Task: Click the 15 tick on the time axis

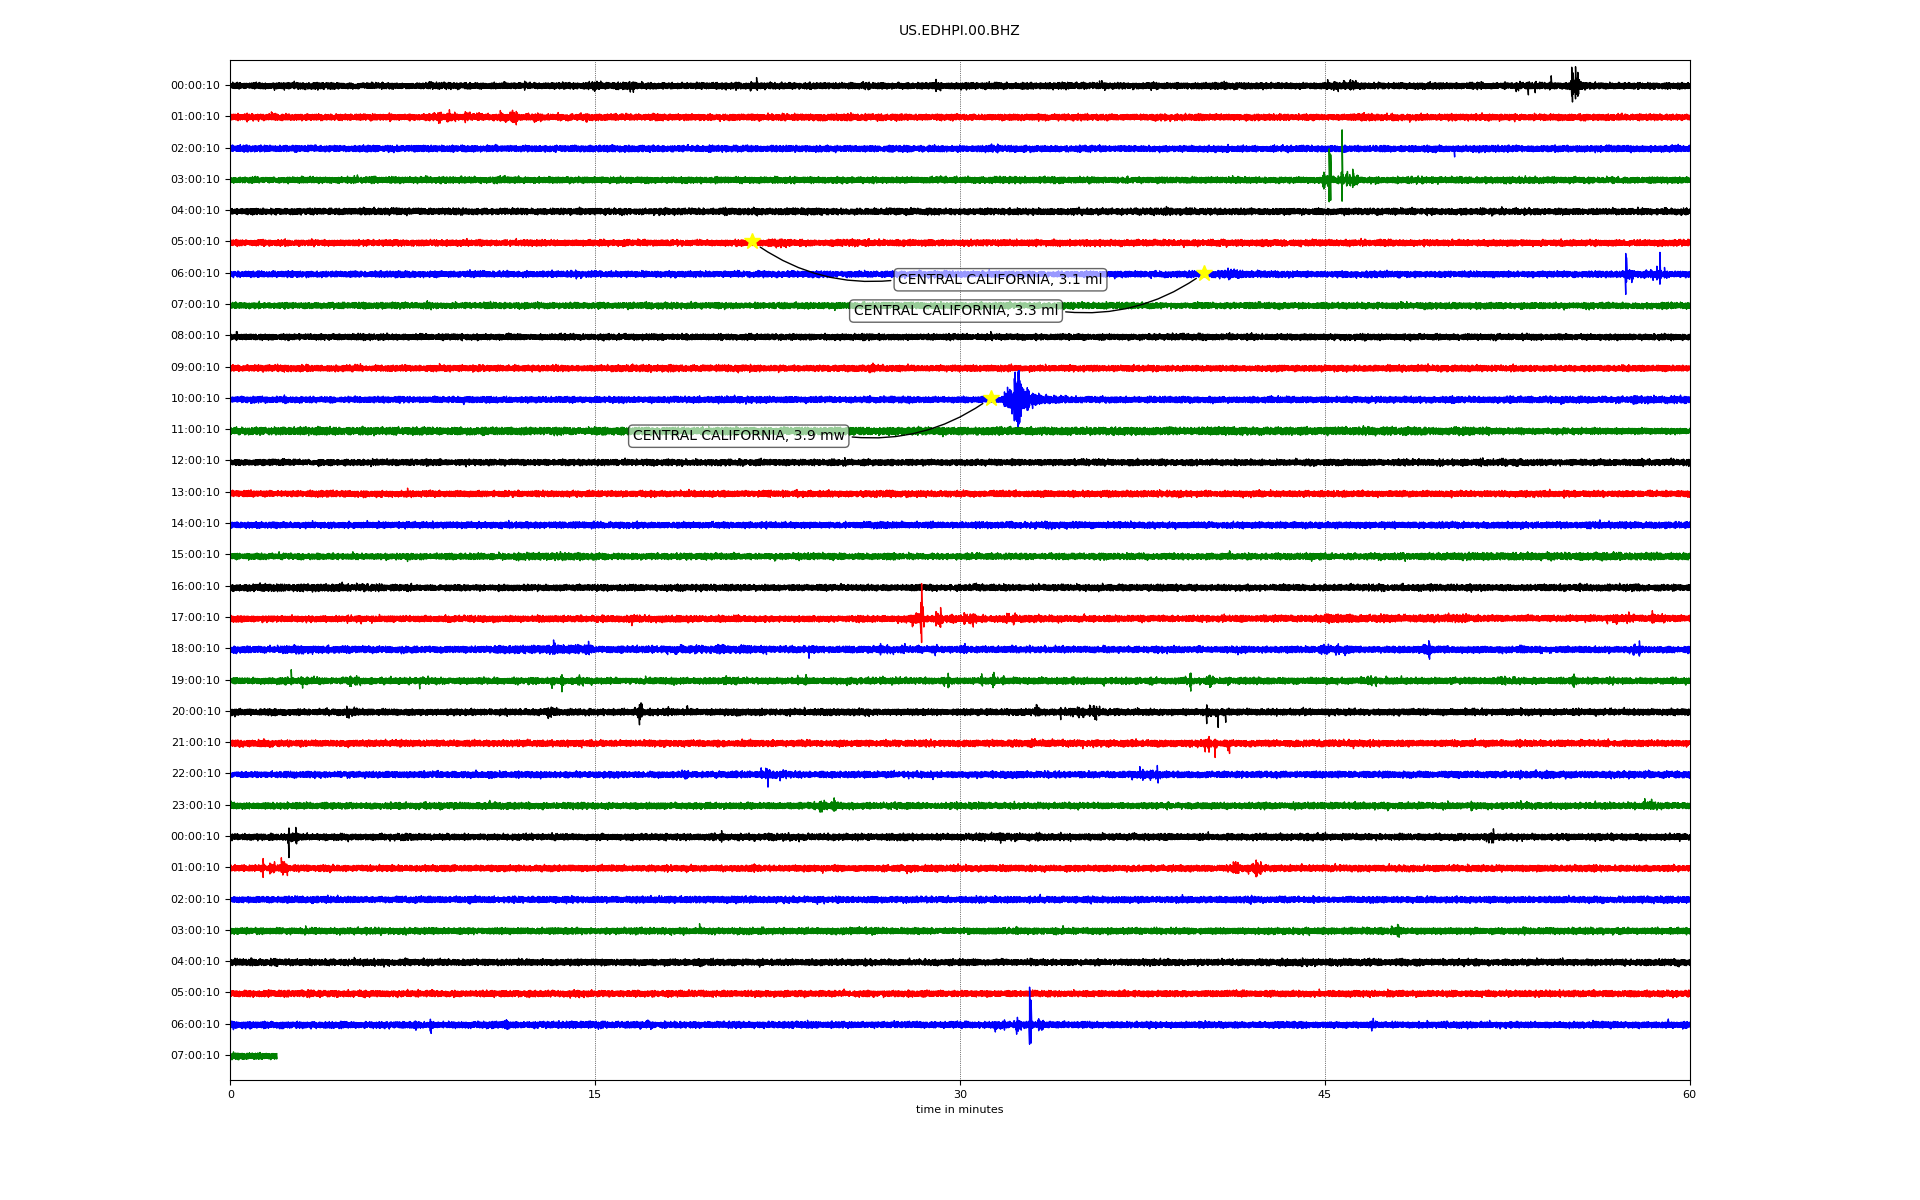Action: 595,1094
